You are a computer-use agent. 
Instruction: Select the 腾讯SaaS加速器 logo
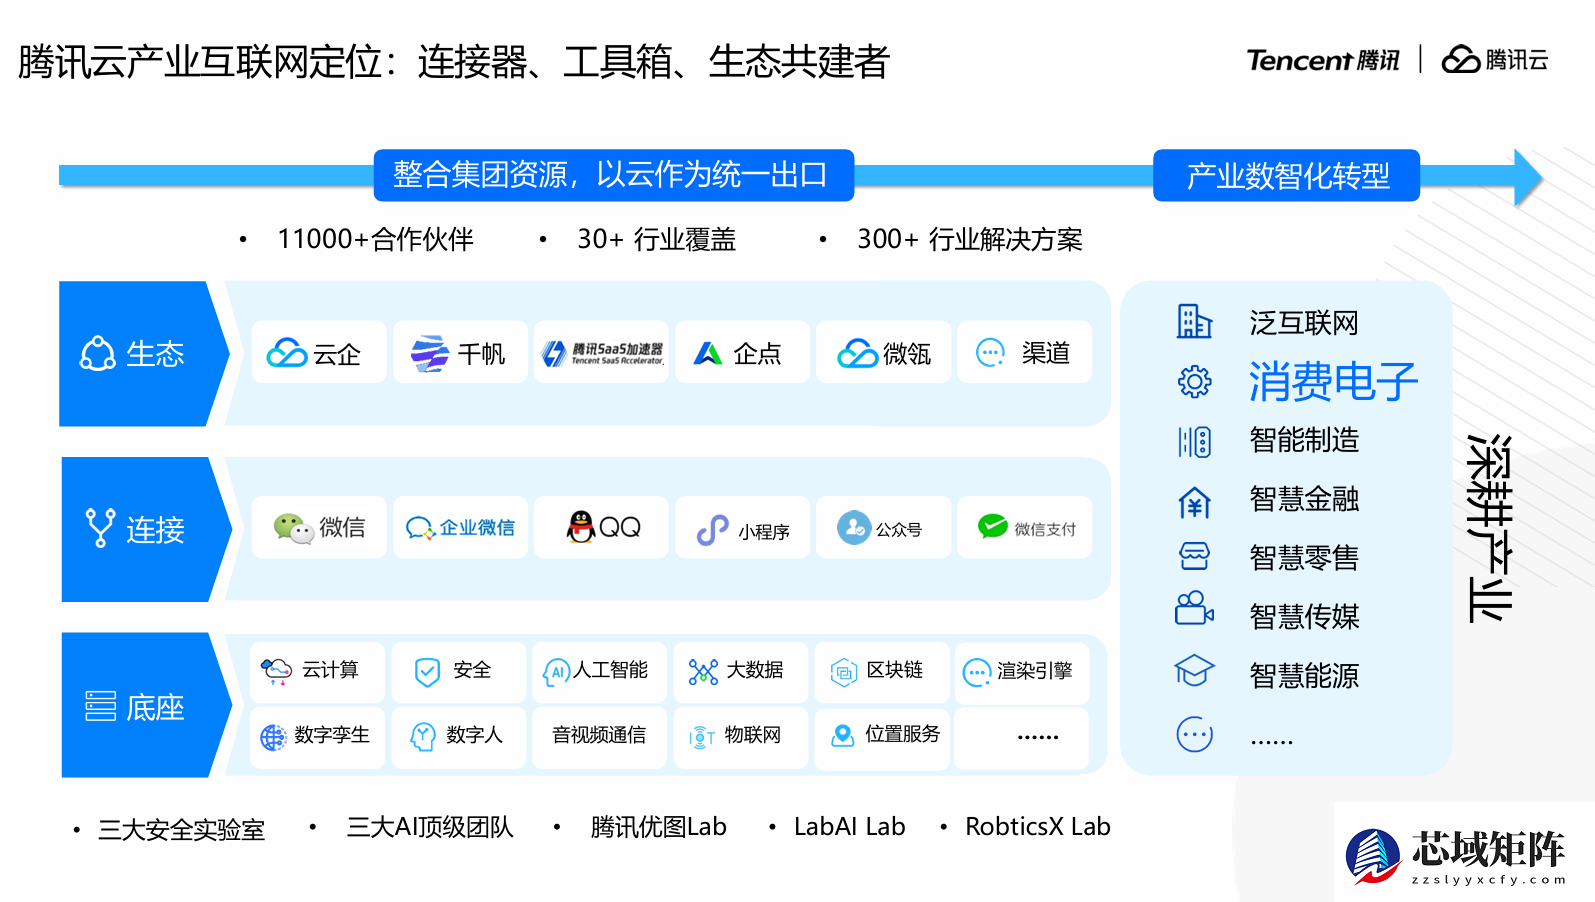pyautogui.click(x=603, y=353)
